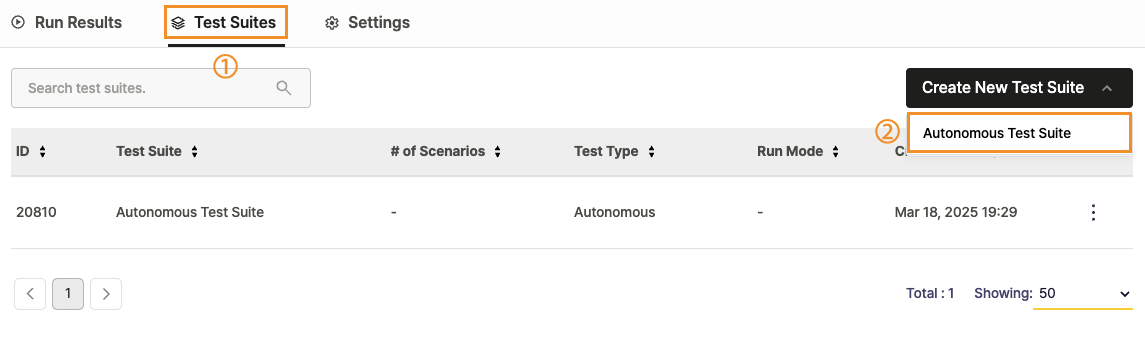Focus the Search test suites field
1145x362 pixels.
[x=161, y=88]
